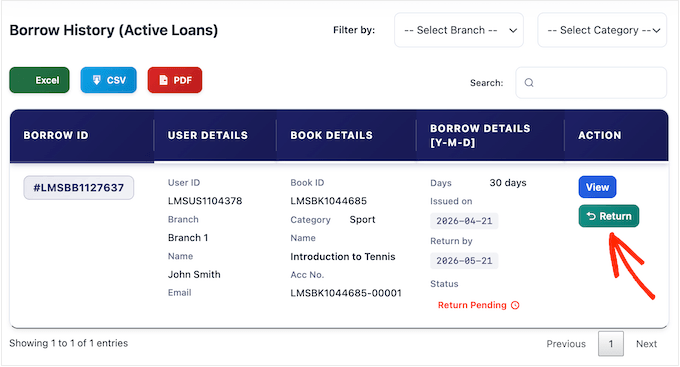Click return-by date 2026-05-21
This screenshot has height=367, width=680.
pos(464,261)
